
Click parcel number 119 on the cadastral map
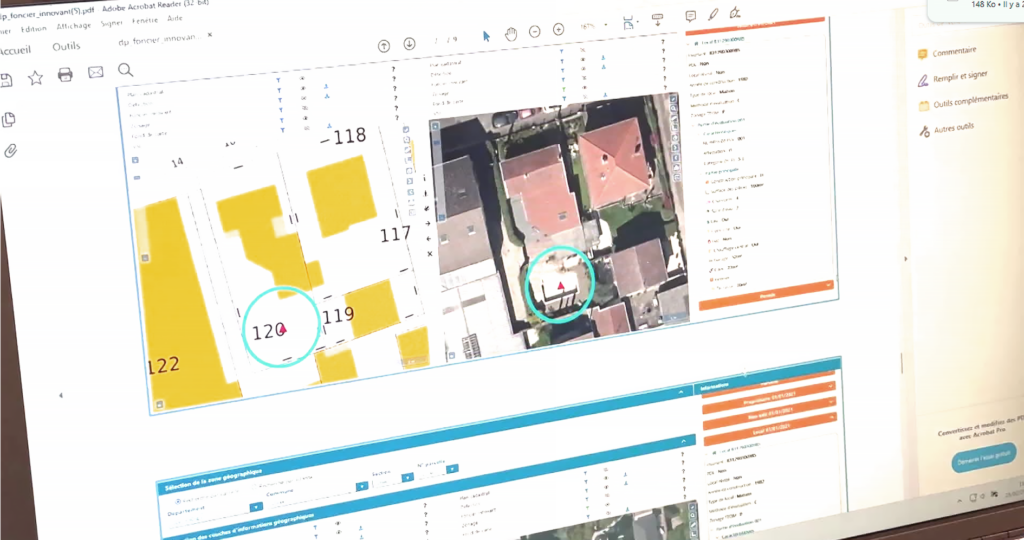pos(338,316)
